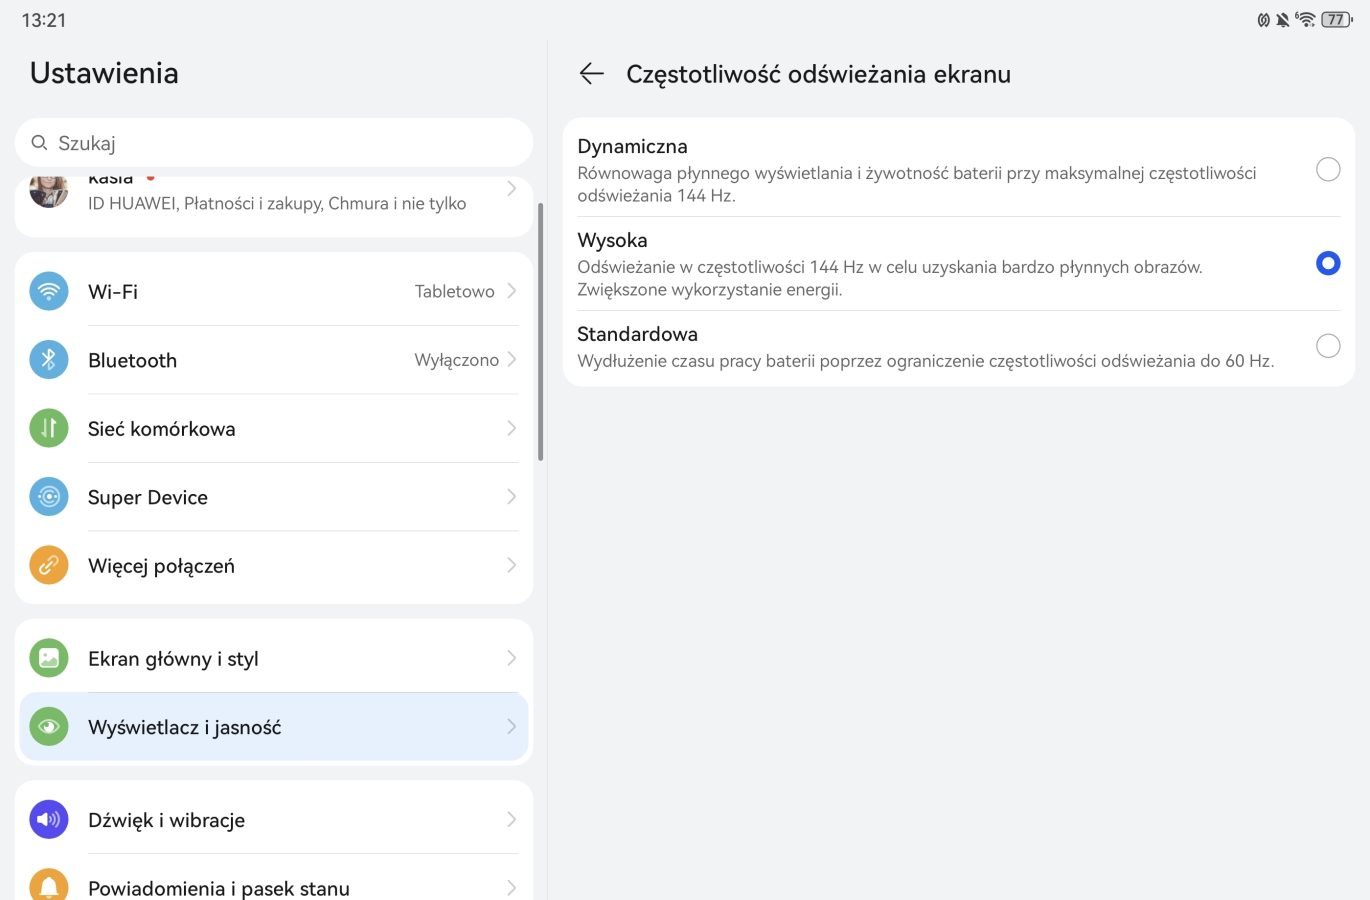Open chevron on Ekran główny i styl row
The height and width of the screenshot is (900, 1370).
point(511,658)
